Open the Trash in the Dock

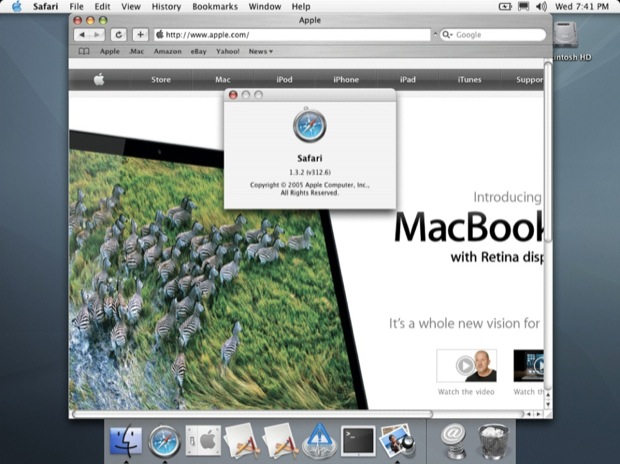coord(493,440)
